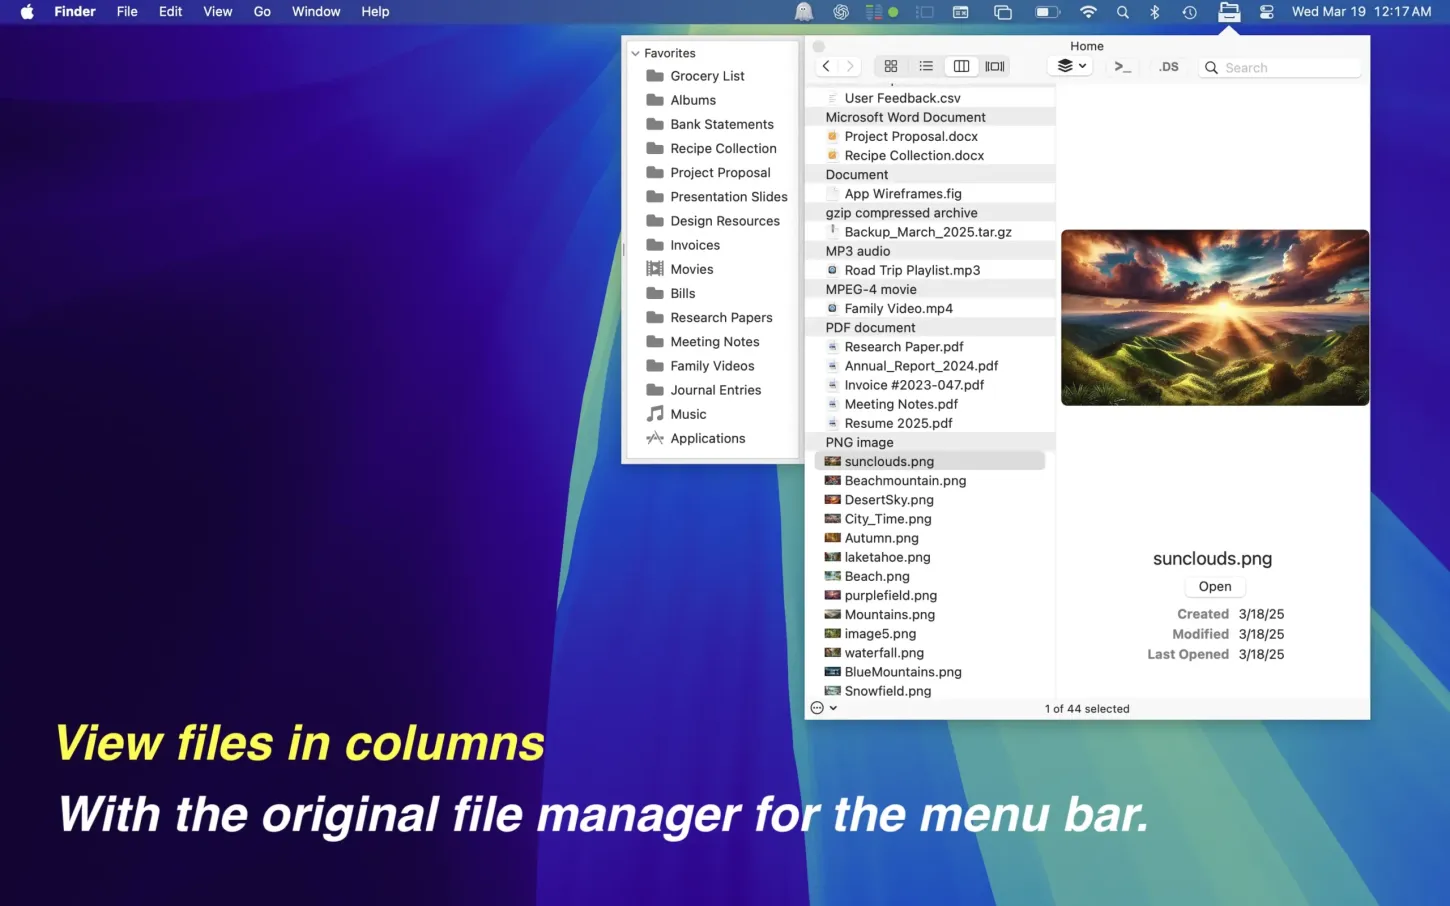Screen dimensions: 1450x906
Task: Open the Music folder in Favorites
Action: coord(688,414)
